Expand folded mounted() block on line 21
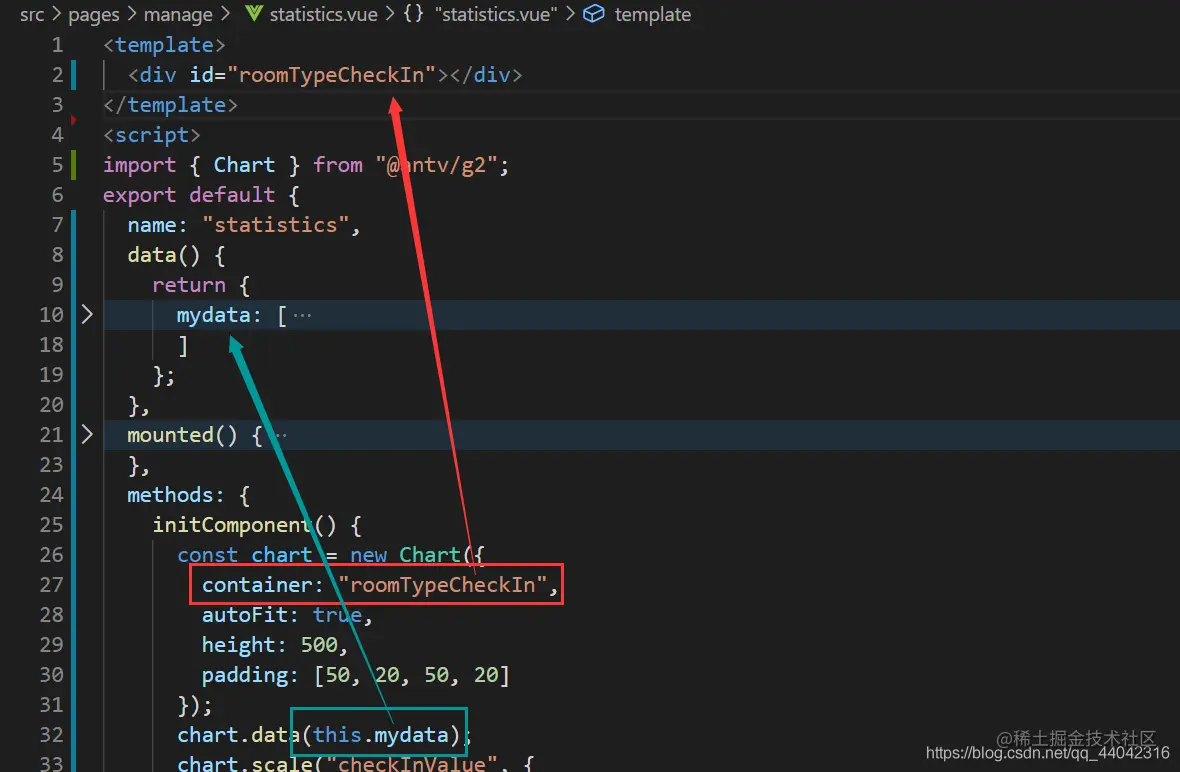 point(87,435)
